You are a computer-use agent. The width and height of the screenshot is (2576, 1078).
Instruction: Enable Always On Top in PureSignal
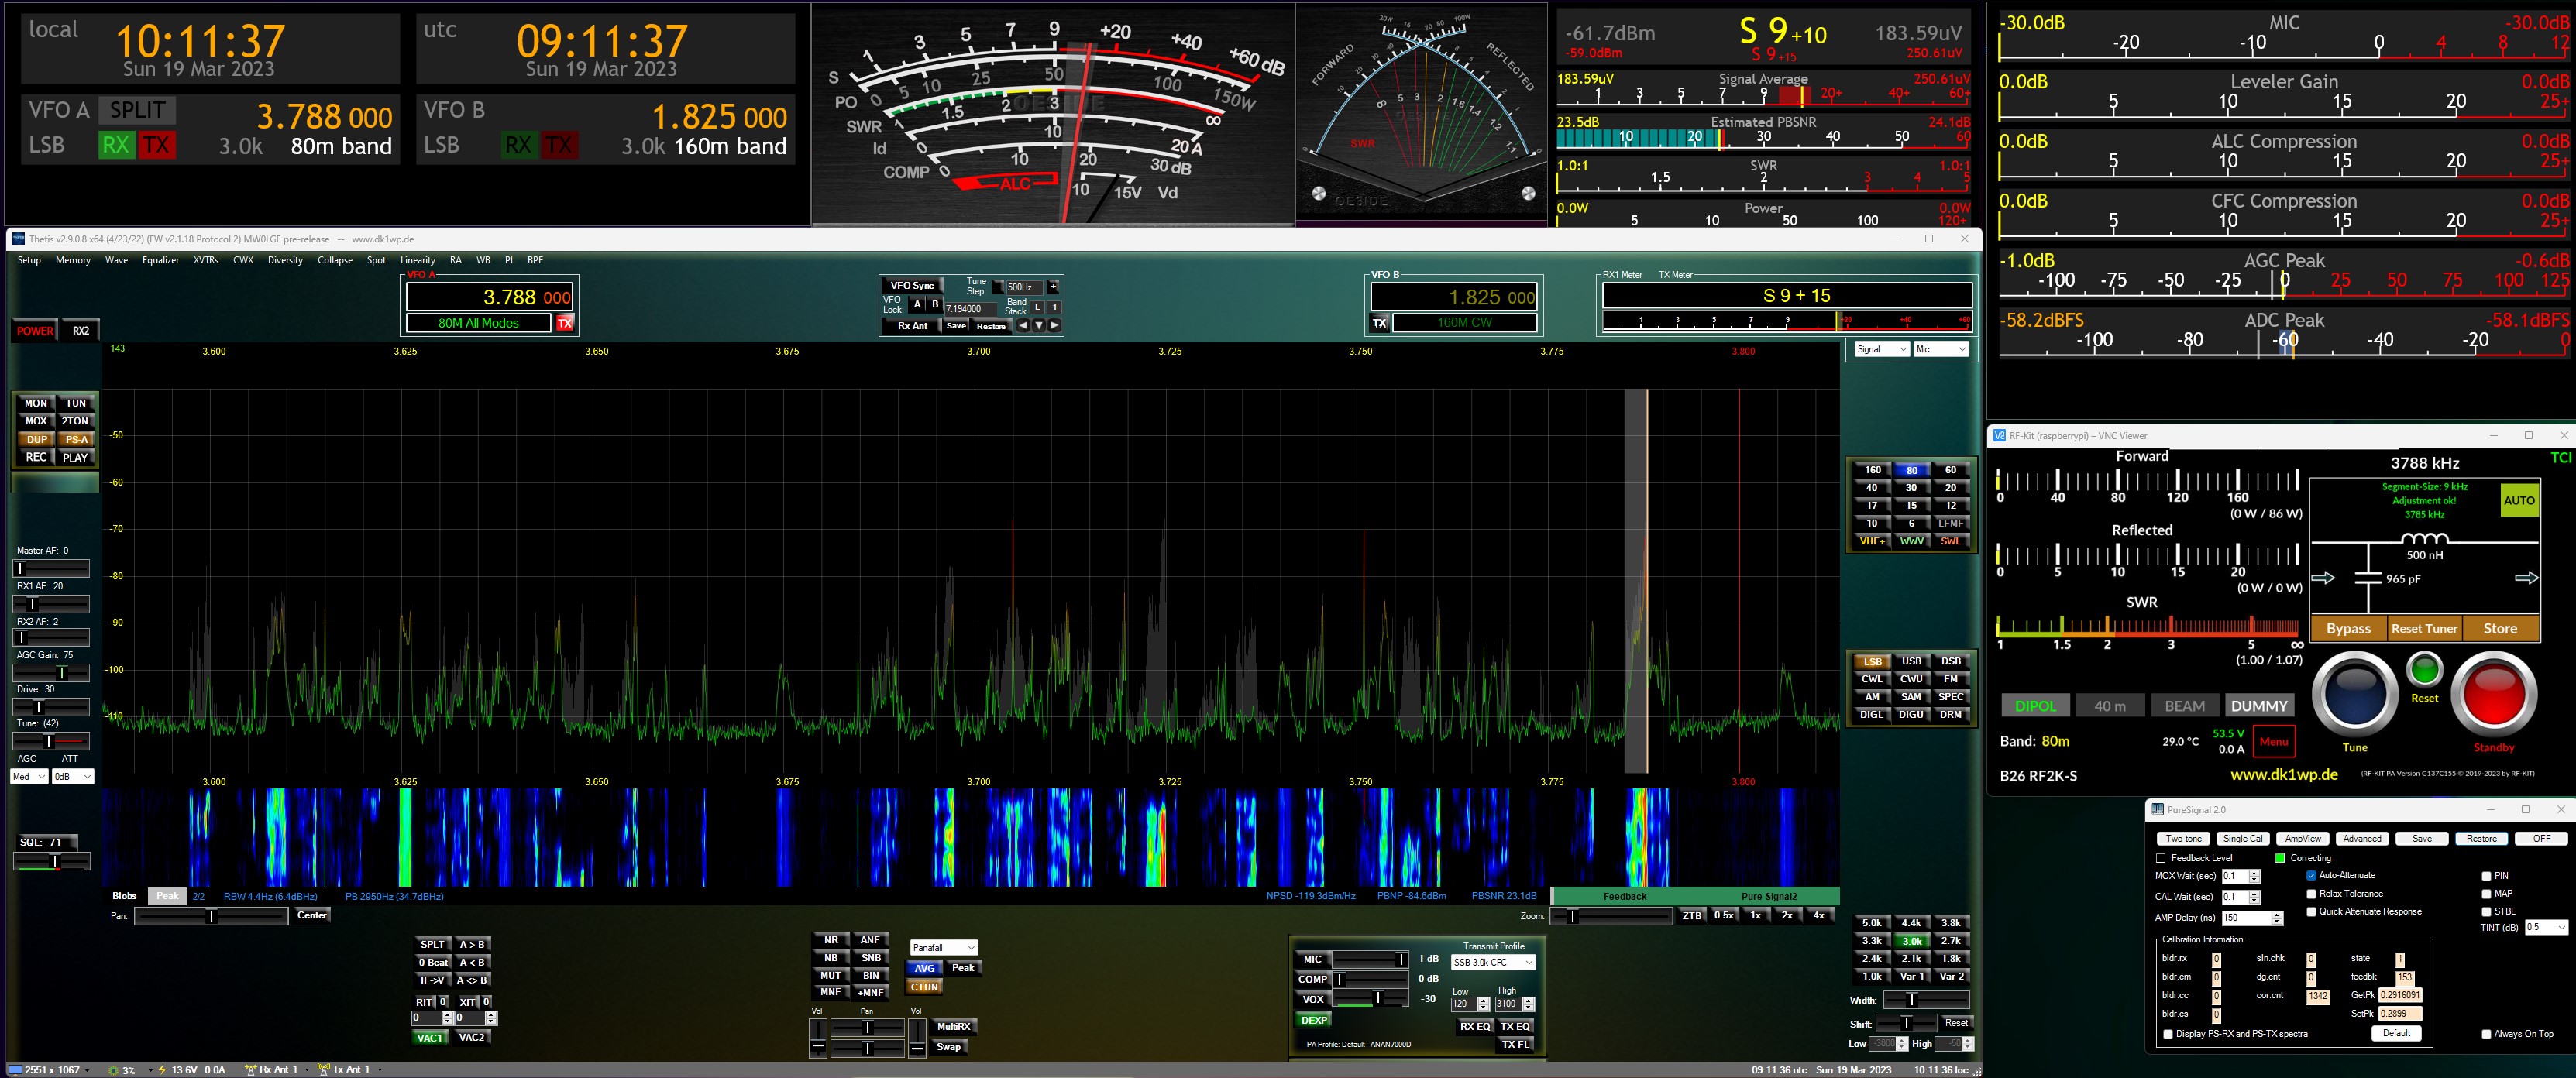(2486, 1034)
